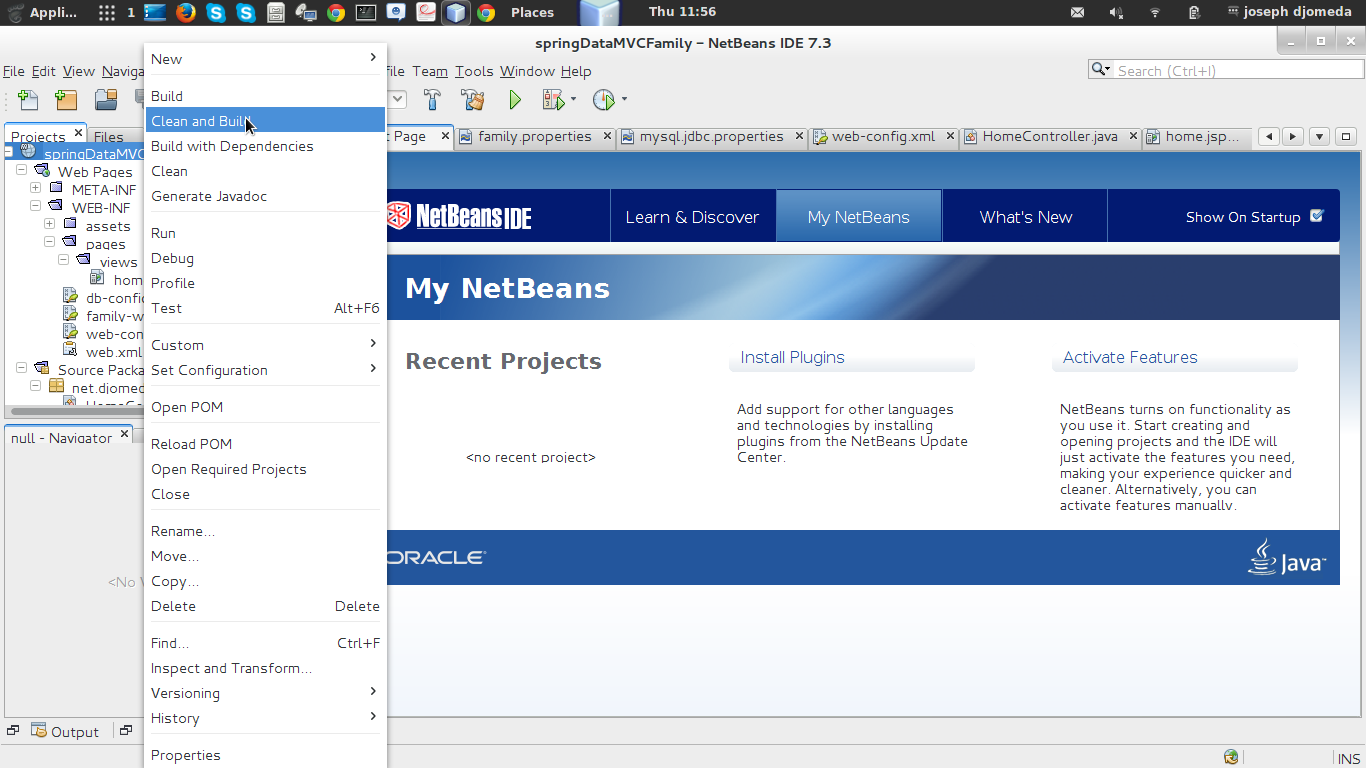This screenshot has height=768, width=1366.
Task: Click the Build Project hammer icon
Action: point(432,100)
